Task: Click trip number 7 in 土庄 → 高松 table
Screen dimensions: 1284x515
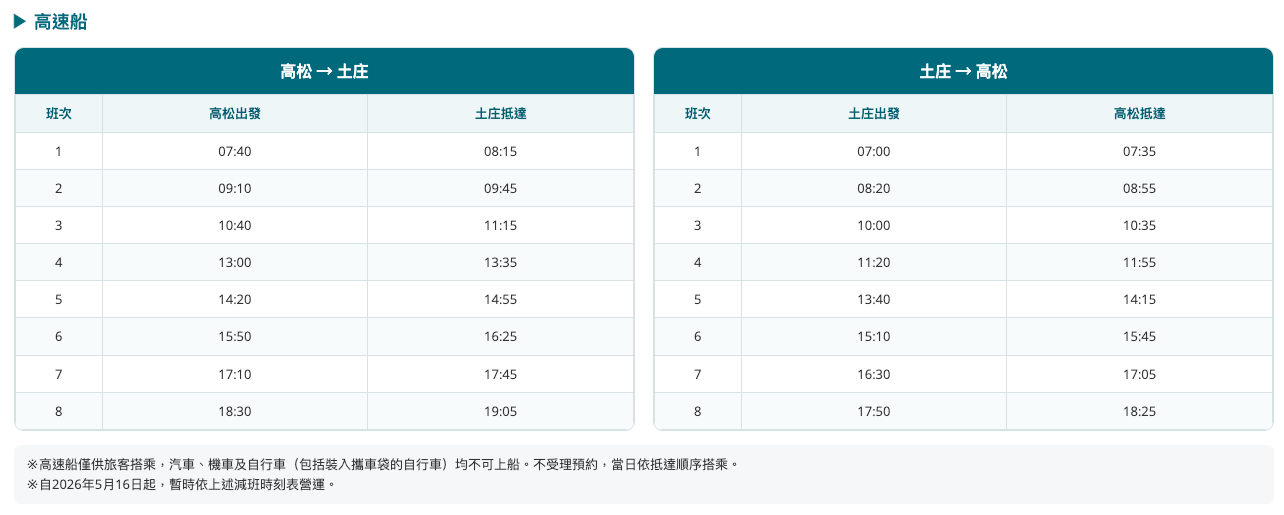Action: 698,374
